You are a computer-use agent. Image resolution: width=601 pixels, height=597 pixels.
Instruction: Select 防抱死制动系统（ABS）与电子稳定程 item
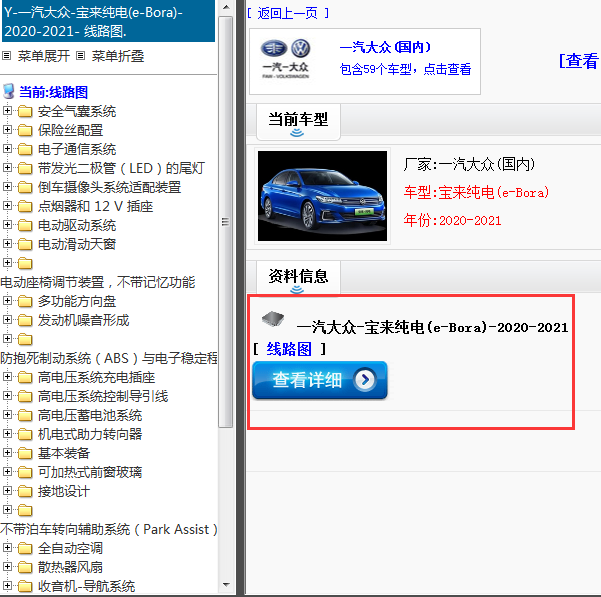pos(109,358)
